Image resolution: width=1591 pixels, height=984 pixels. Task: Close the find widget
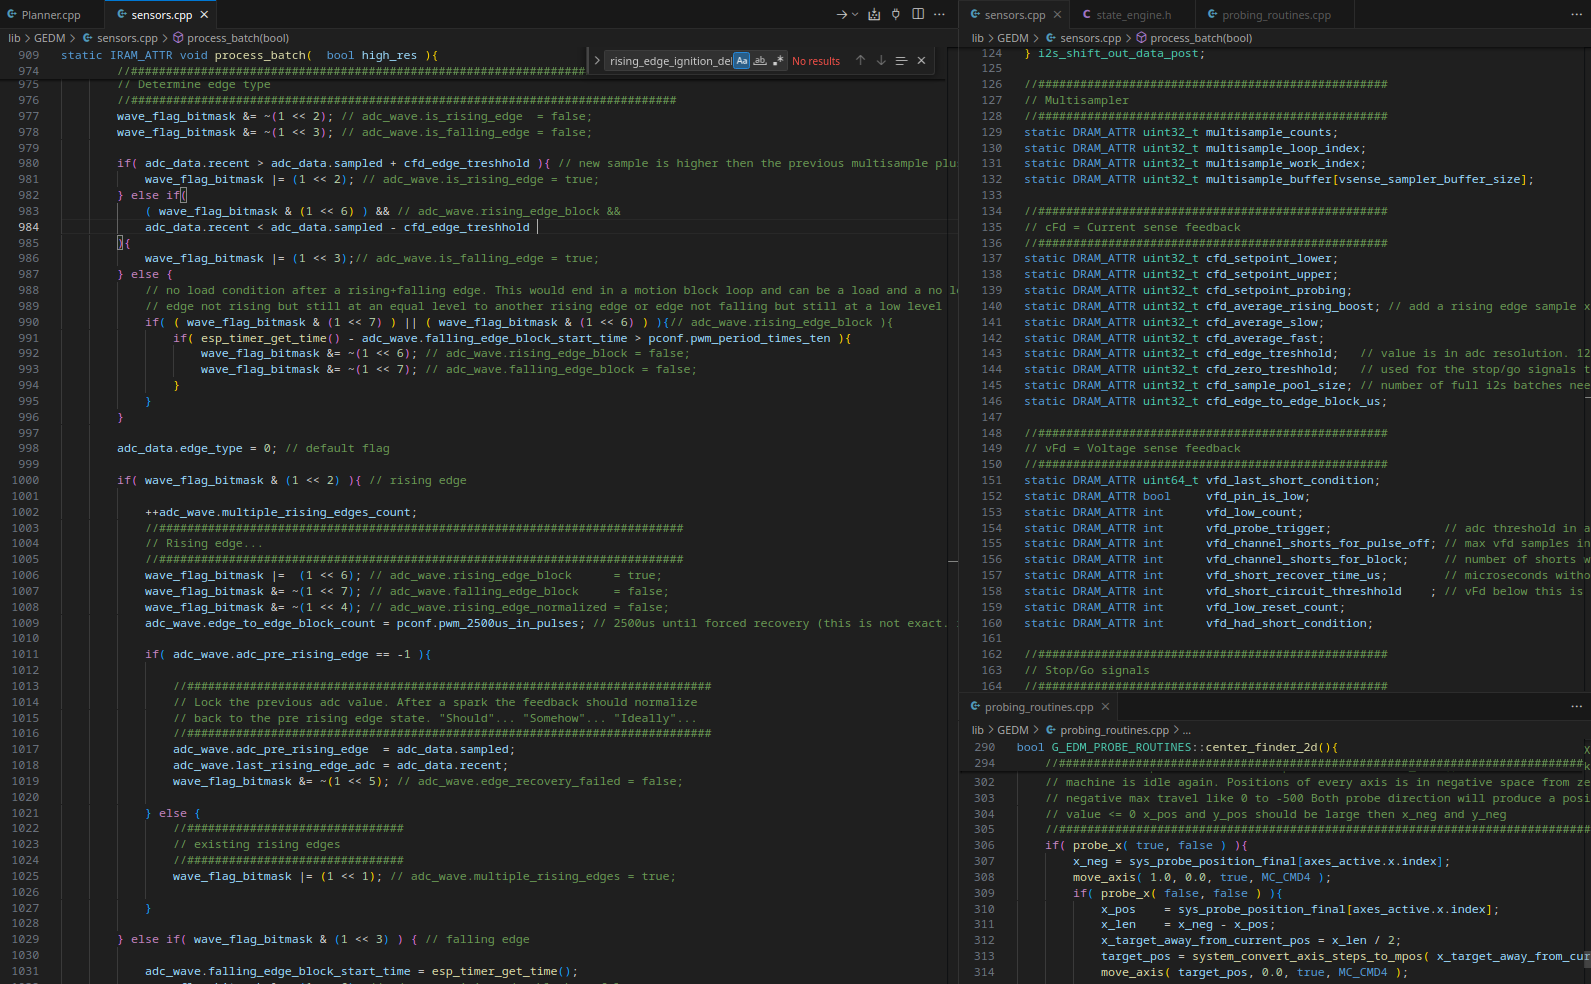click(x=921, y=61)
